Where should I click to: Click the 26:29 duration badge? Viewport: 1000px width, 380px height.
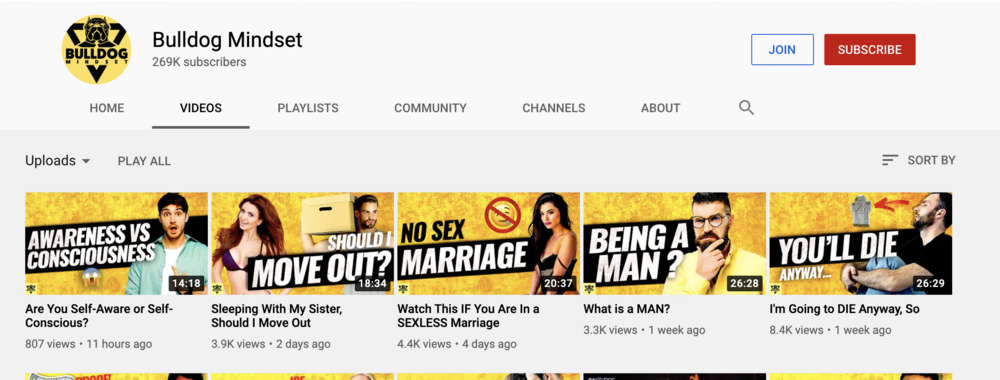(x=930, y=284)
